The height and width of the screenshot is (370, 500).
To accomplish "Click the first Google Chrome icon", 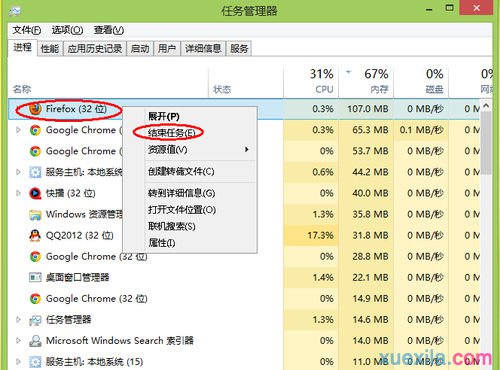I will 35,130.
